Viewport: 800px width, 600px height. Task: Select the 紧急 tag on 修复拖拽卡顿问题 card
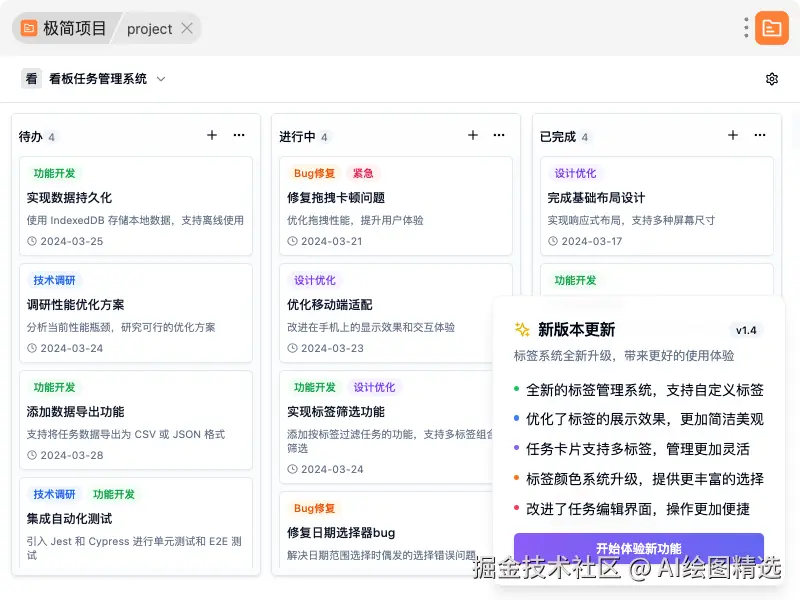point(363,172)
